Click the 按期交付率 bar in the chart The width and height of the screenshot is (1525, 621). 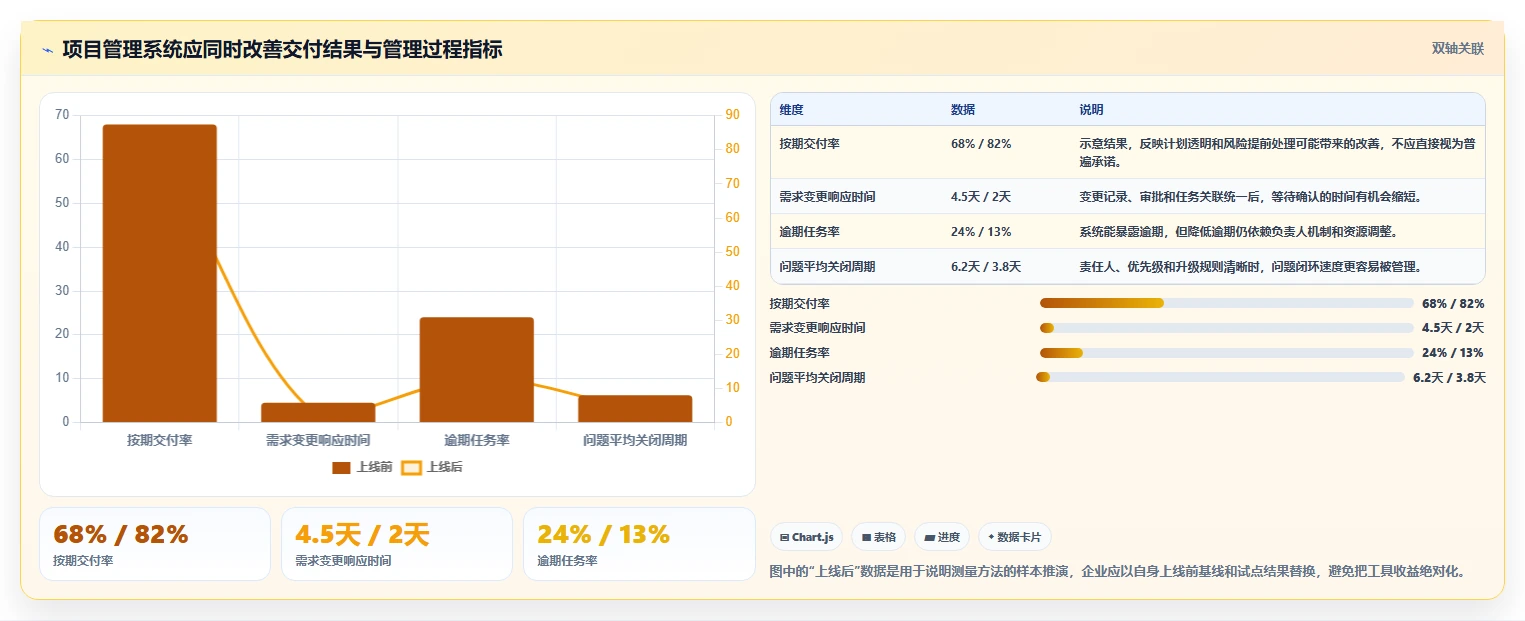(x=159, y=273)
